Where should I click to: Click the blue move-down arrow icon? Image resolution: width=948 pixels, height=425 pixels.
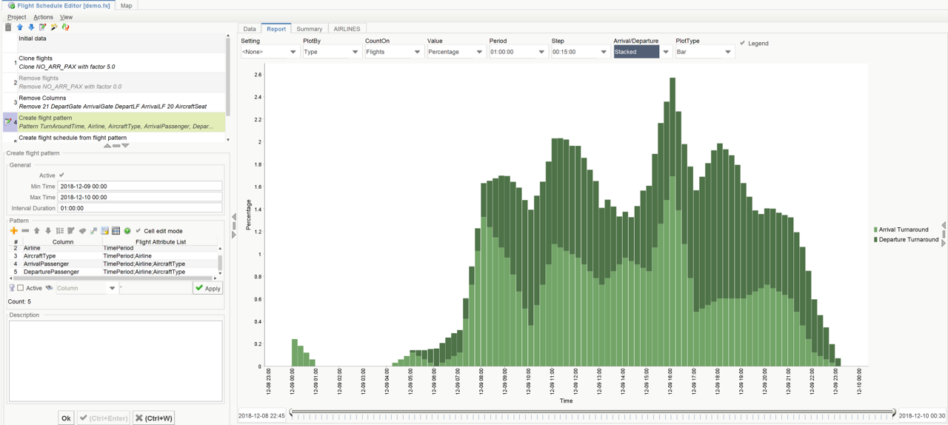click(30, 27)
